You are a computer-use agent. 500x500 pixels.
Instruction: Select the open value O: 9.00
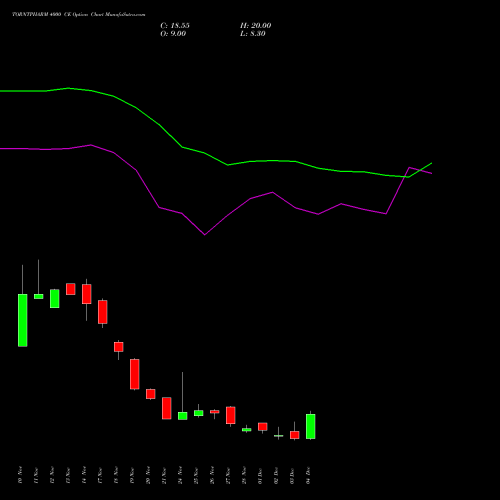click(x=173, y=34)
